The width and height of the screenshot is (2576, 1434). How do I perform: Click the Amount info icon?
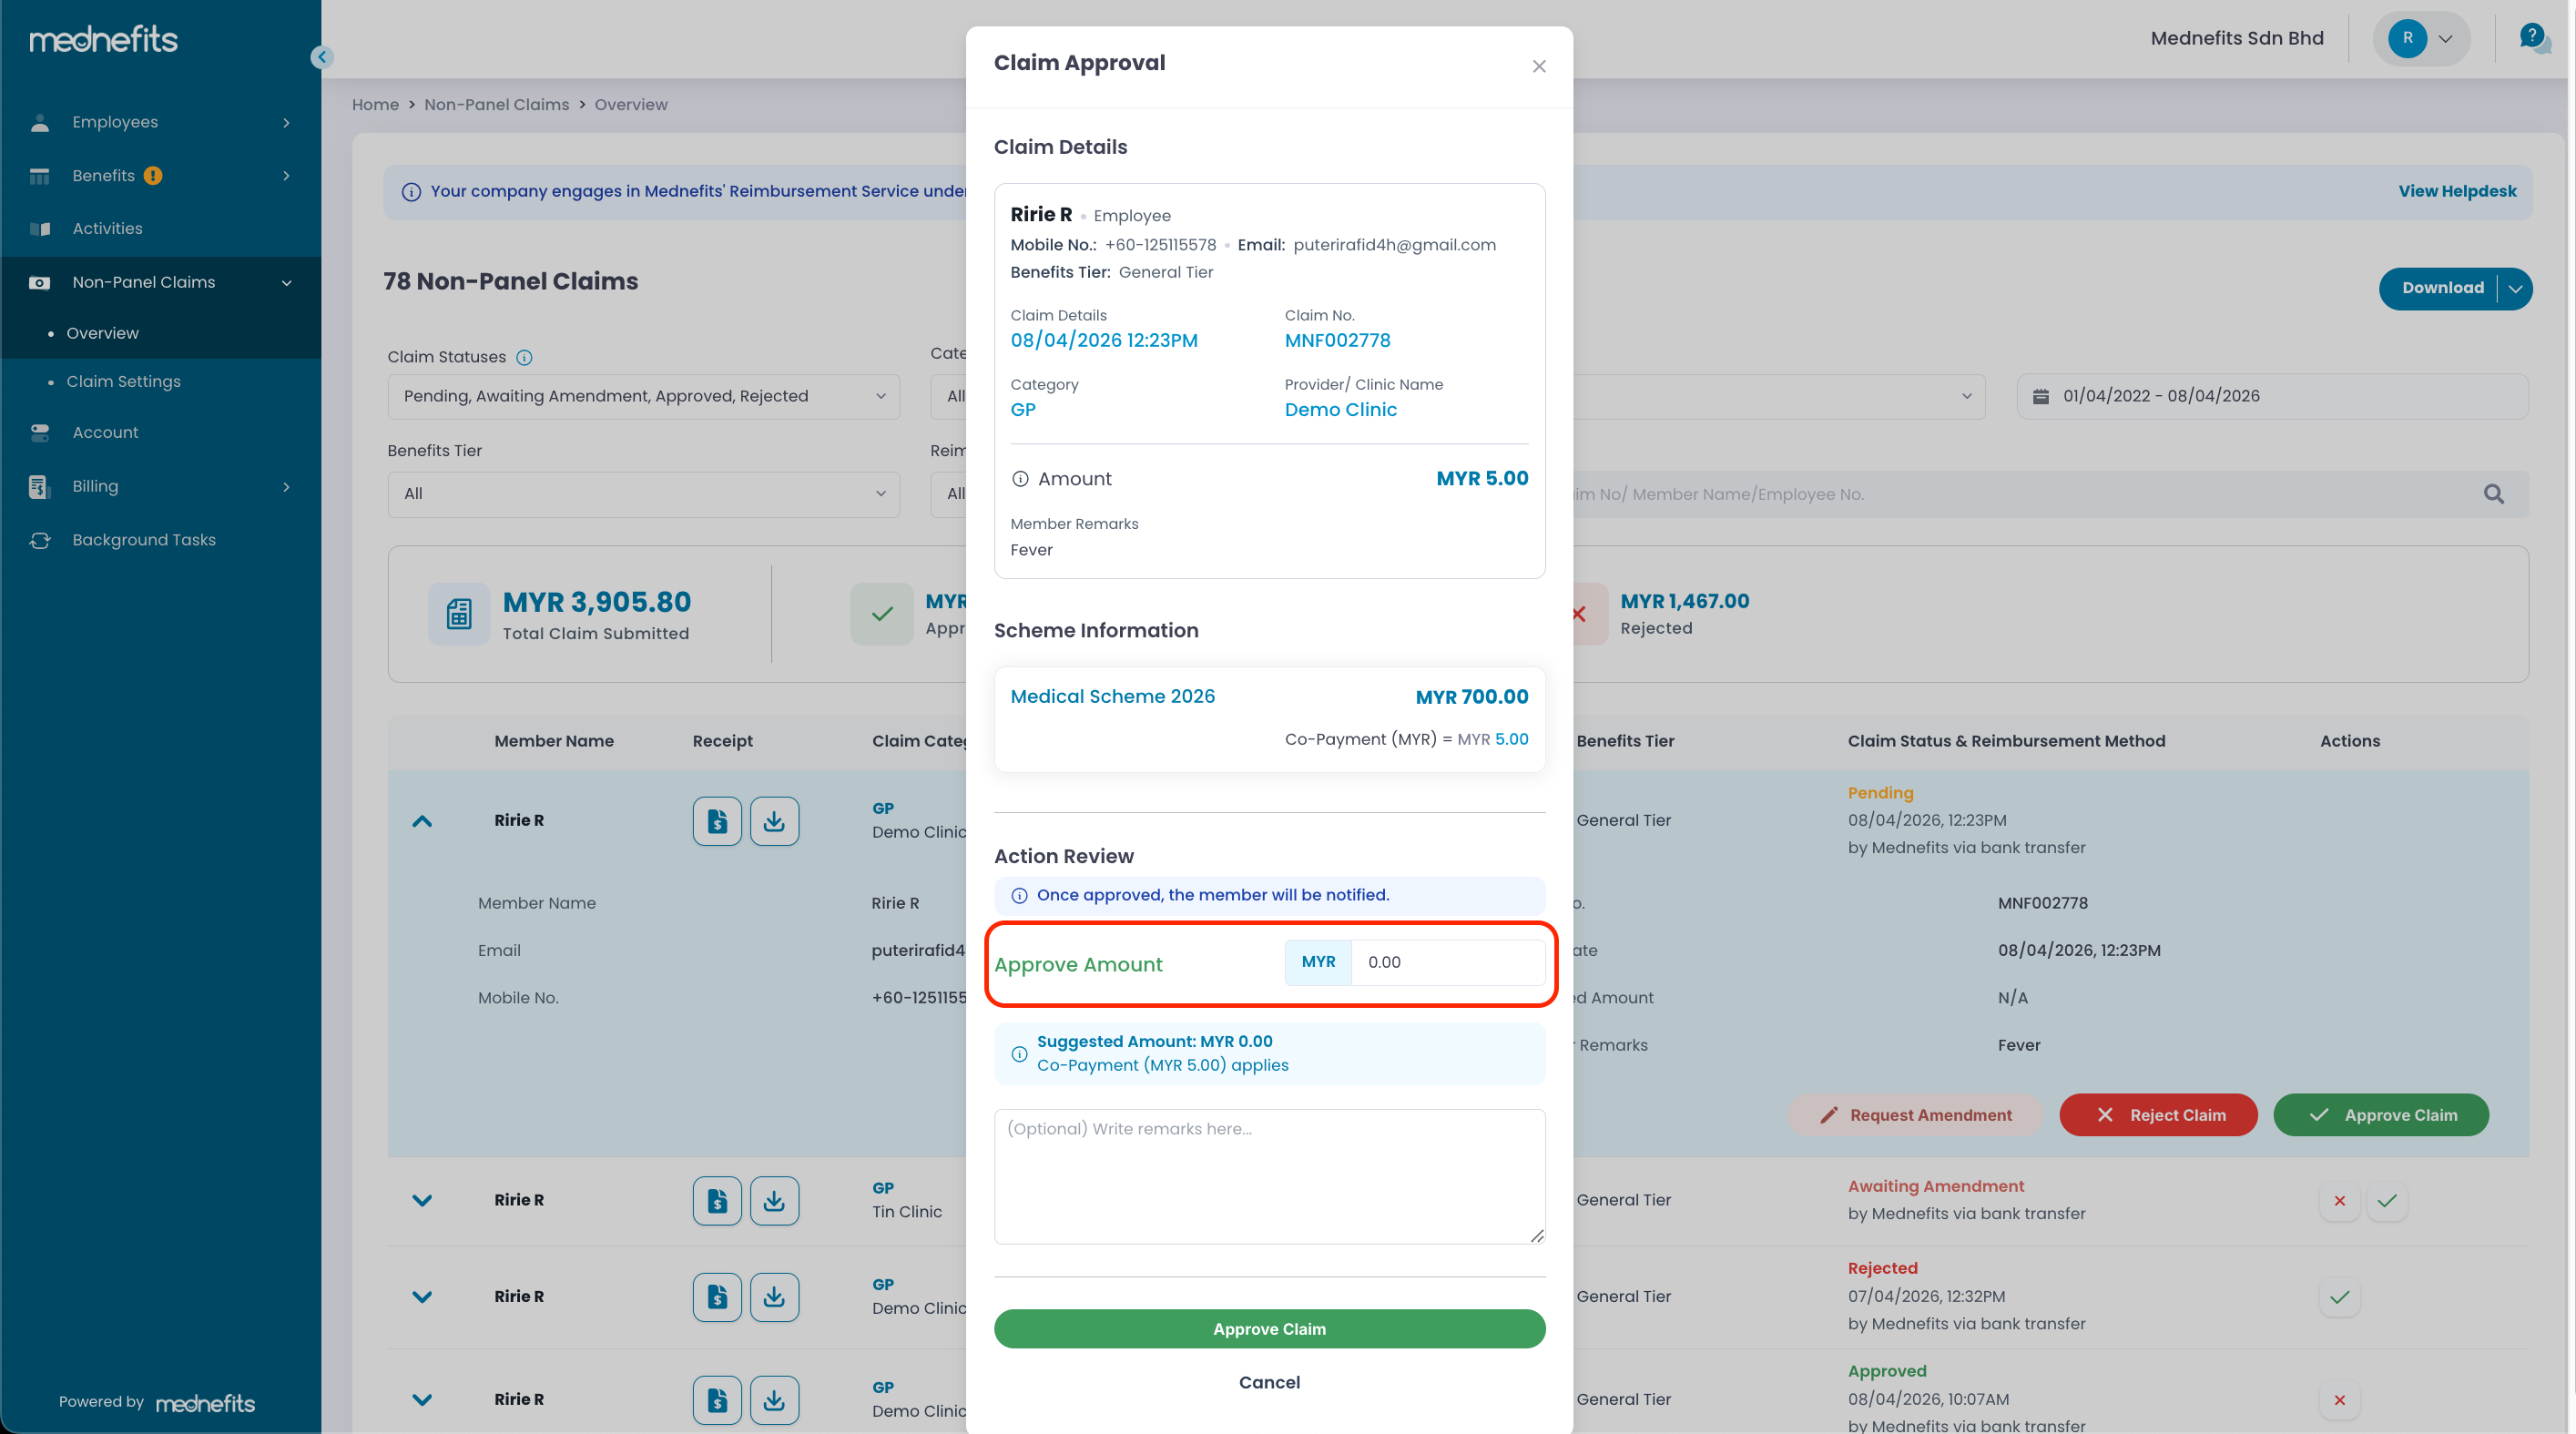[1020, 479]
